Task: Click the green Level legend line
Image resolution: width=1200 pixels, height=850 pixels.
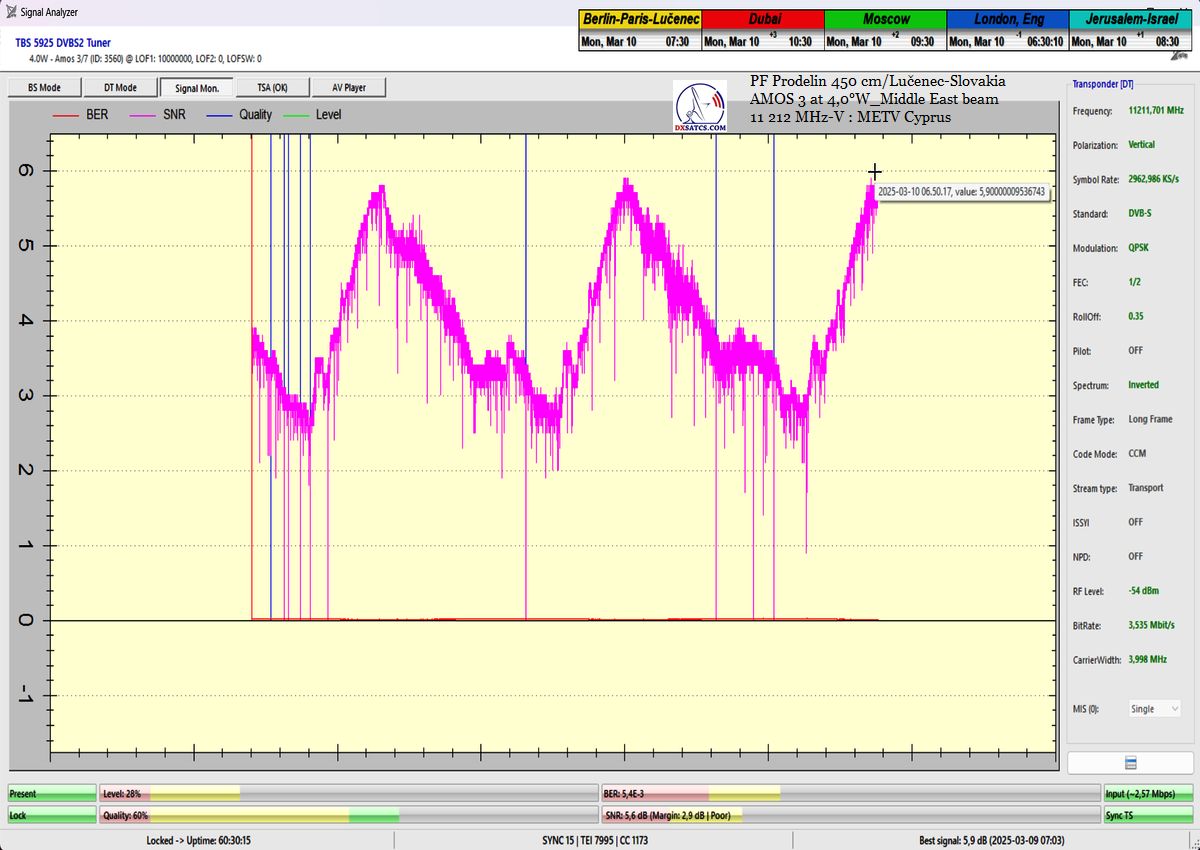Action: [297, 115]
